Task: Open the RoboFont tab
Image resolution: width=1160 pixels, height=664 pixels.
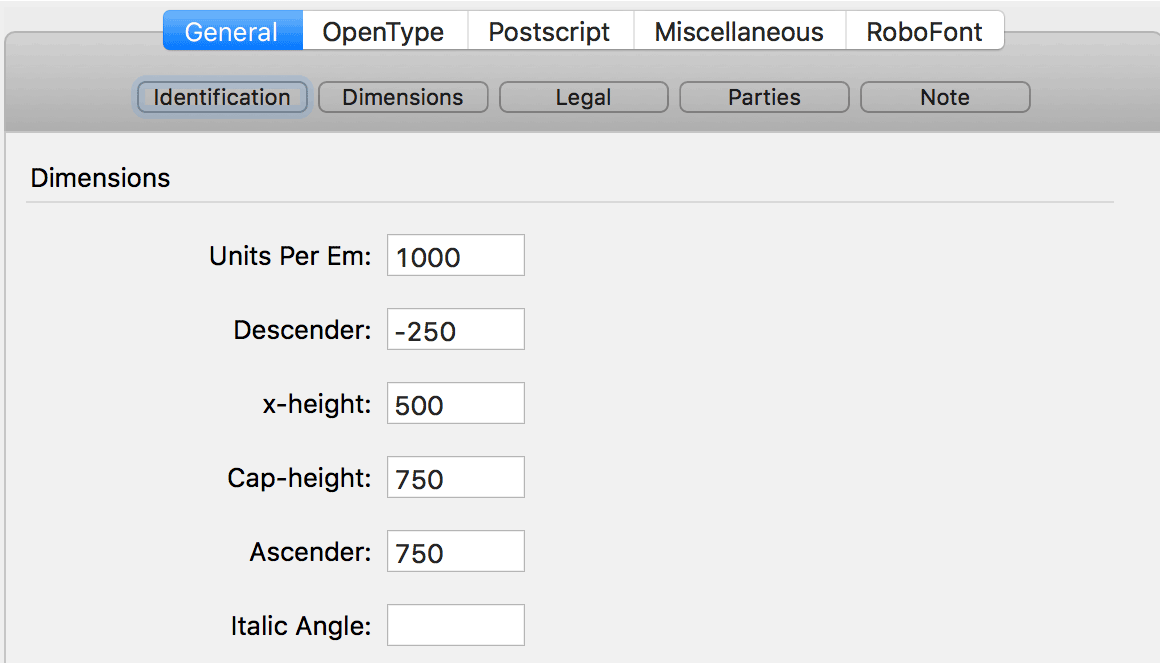Action: (924, 31)
